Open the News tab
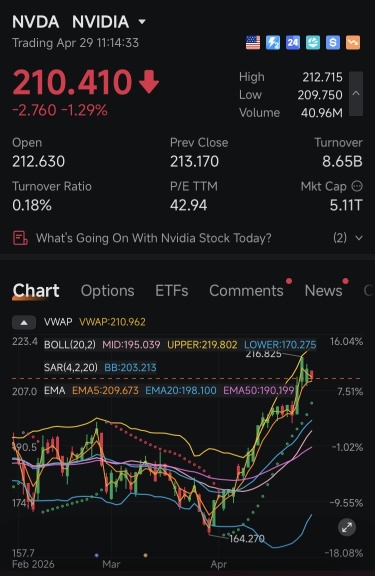This screenshot has width=375, height=576. pyautogui.click(x=324, y=291)
